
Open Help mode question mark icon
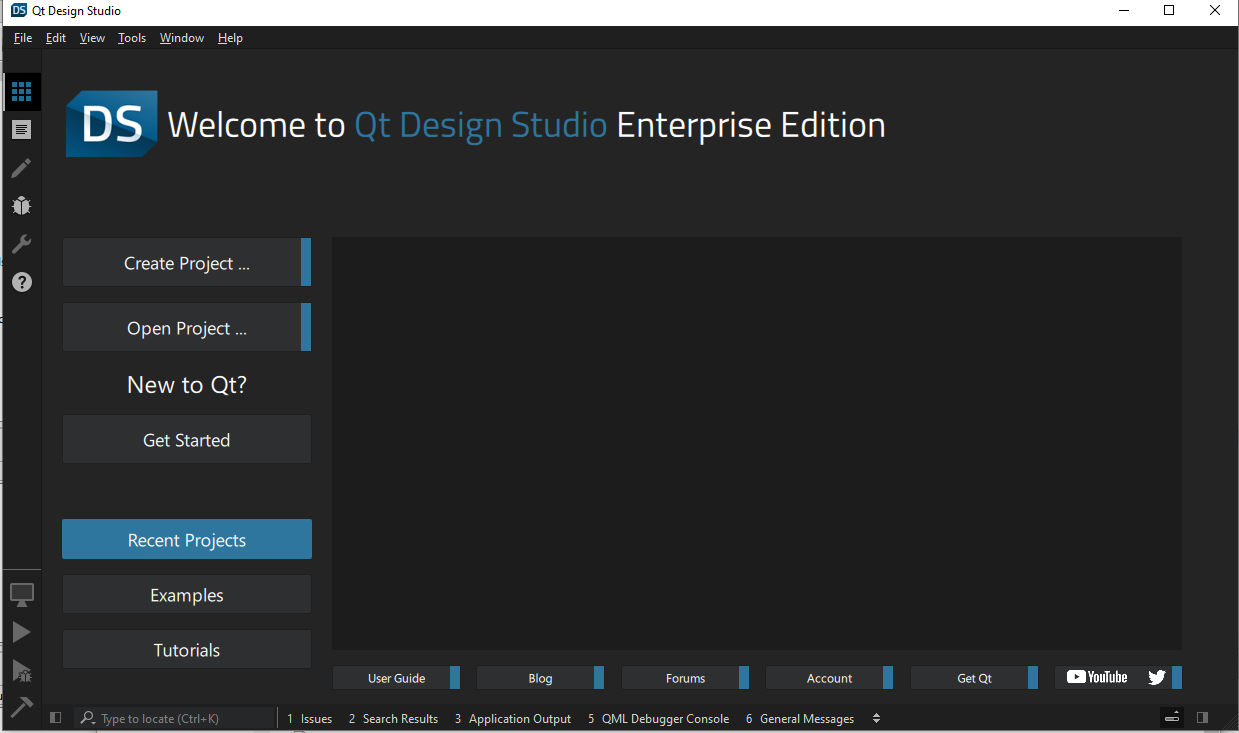click(x=21, y=282)
